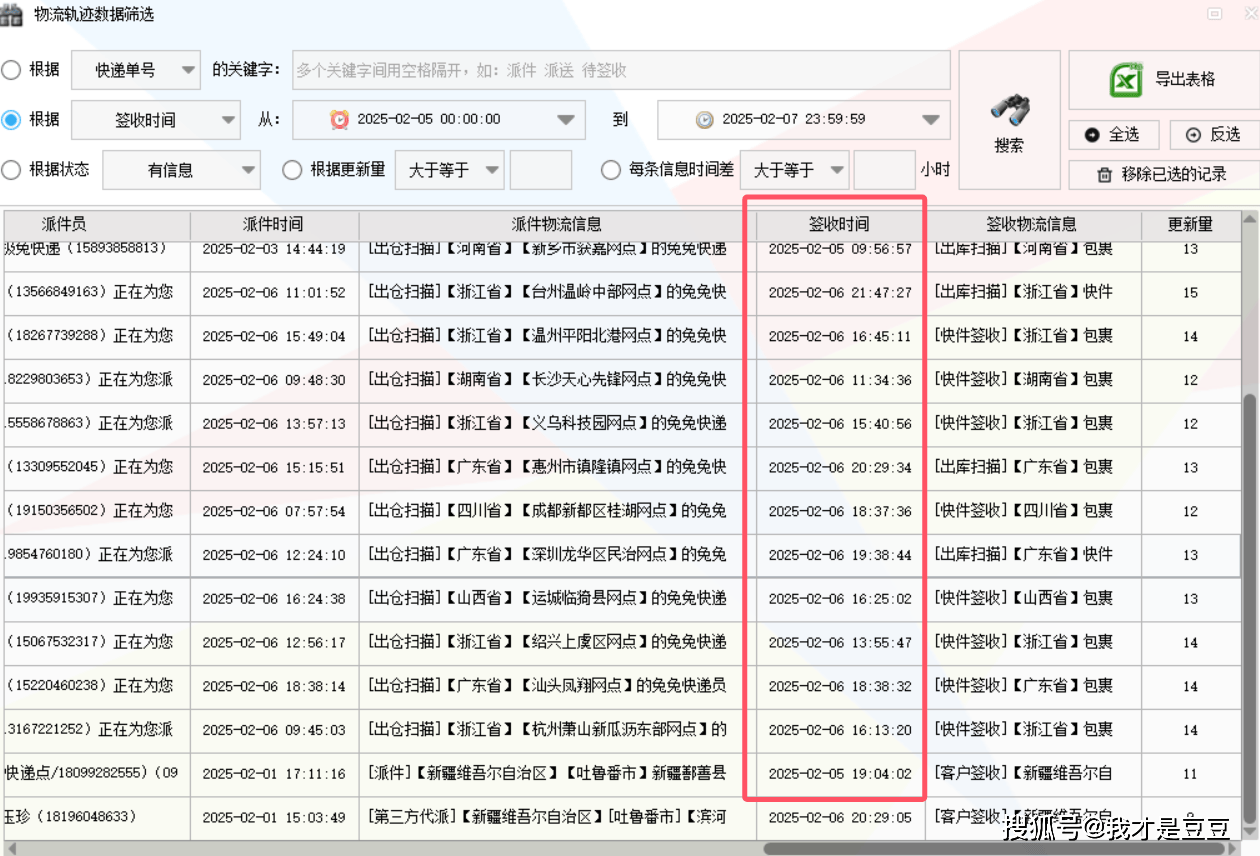Select the 根据状态 radio button
Image resolution: width=1260 pixels, height=856 pixels.
click(x=11, y=170)
